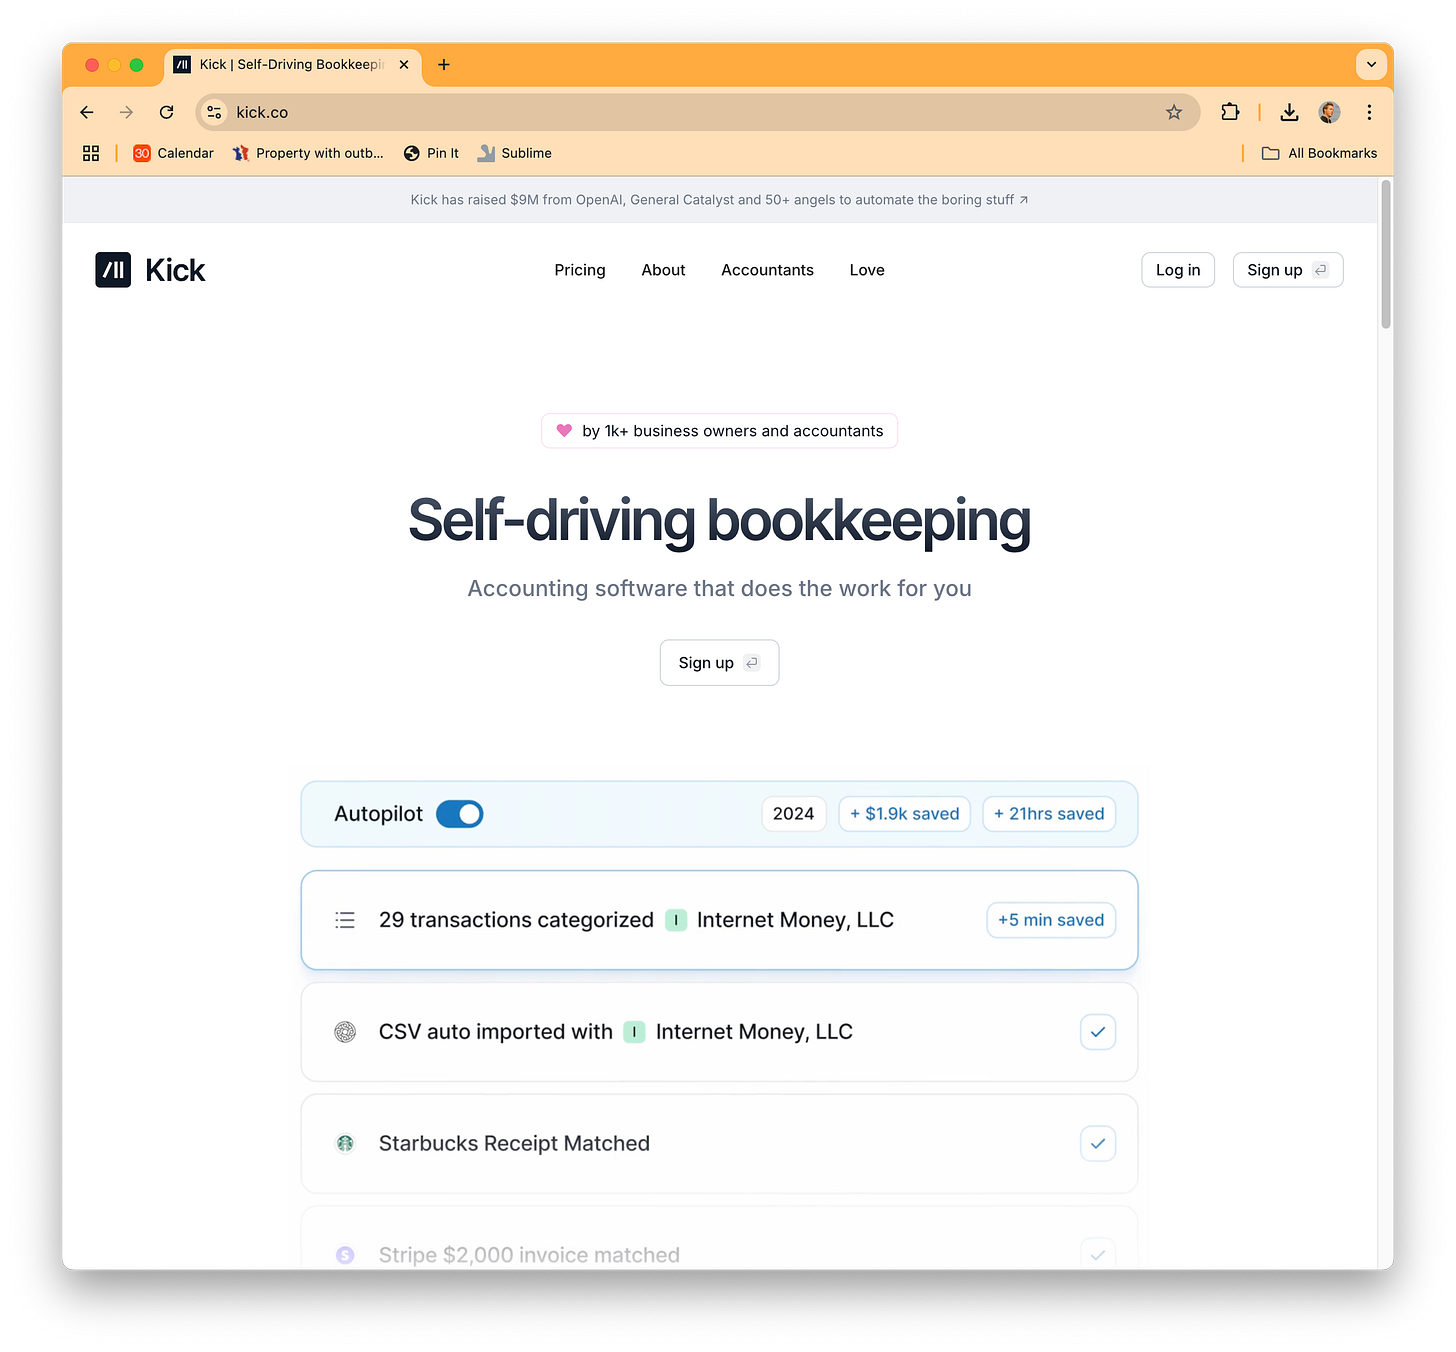Click the Starbucks Receipt Matched text

click(x=514, y=1143)
